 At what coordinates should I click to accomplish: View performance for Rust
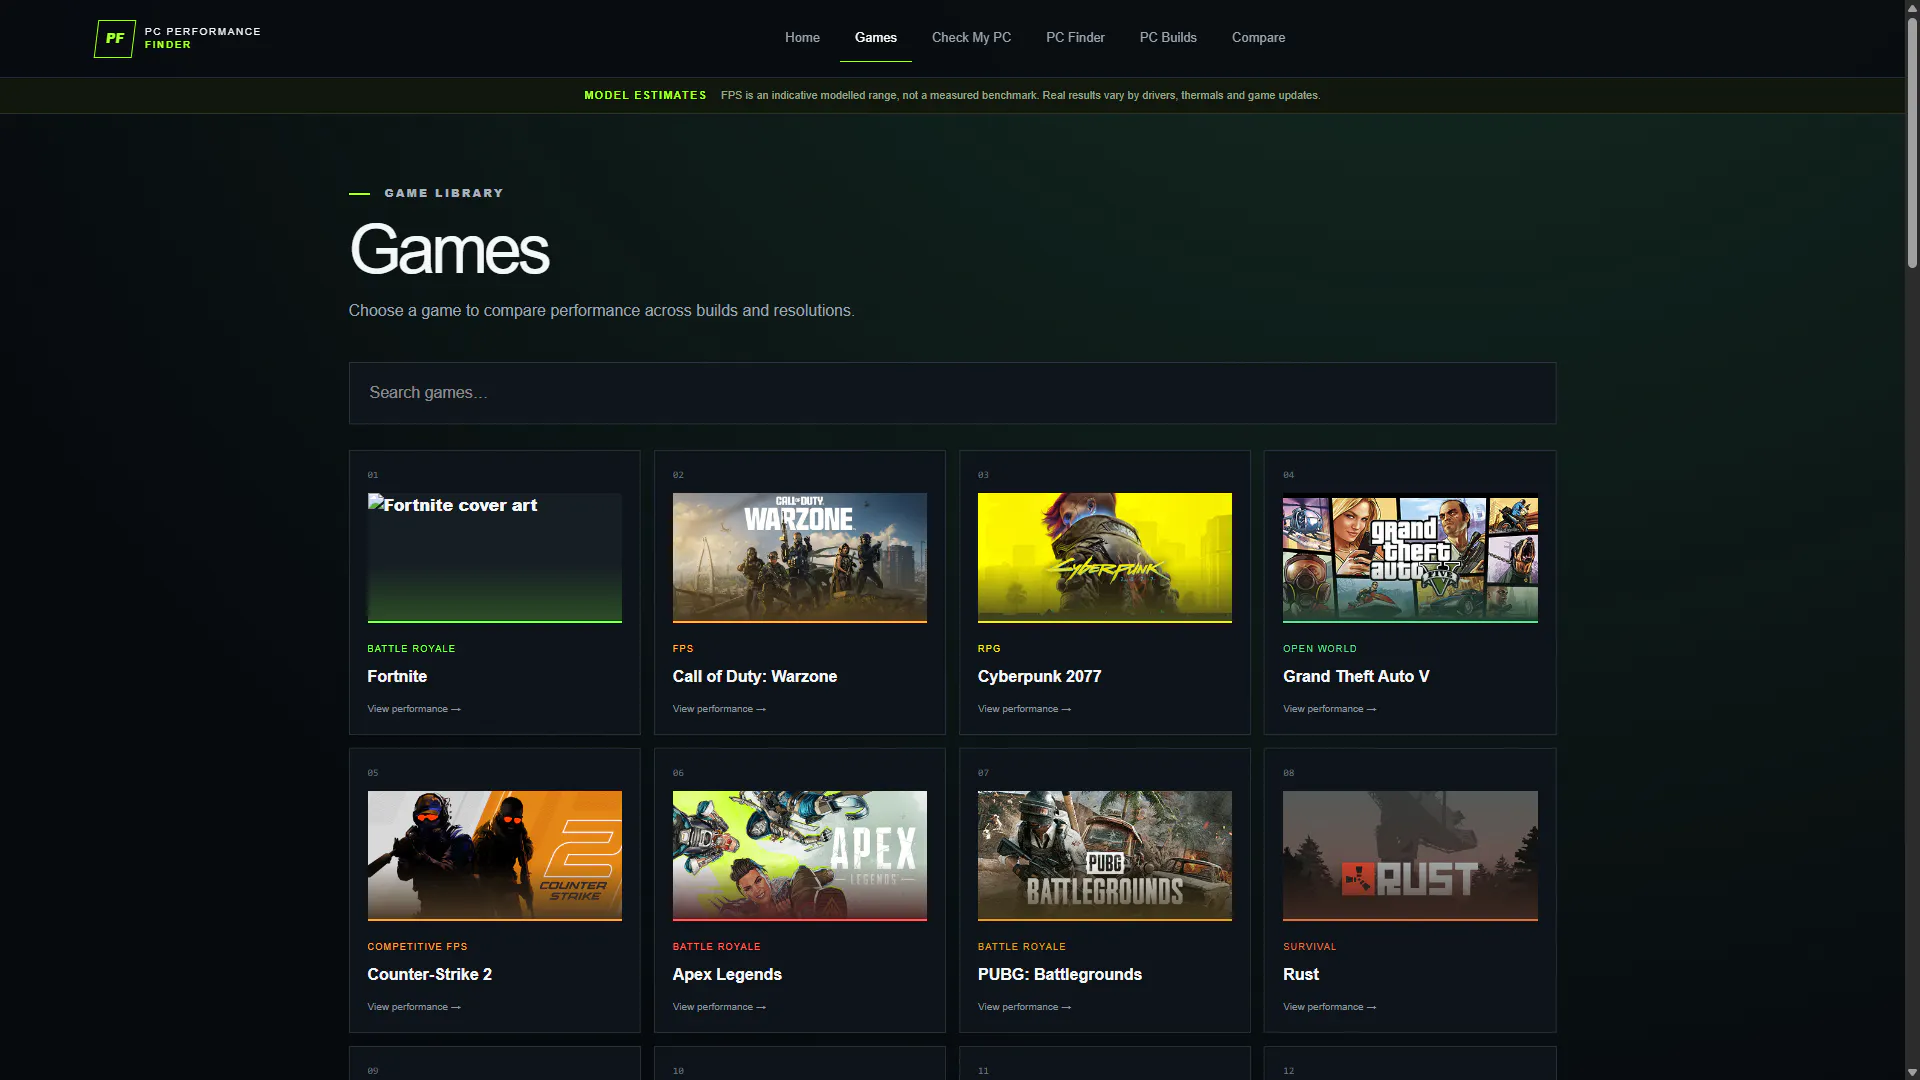point(1329,1007)
